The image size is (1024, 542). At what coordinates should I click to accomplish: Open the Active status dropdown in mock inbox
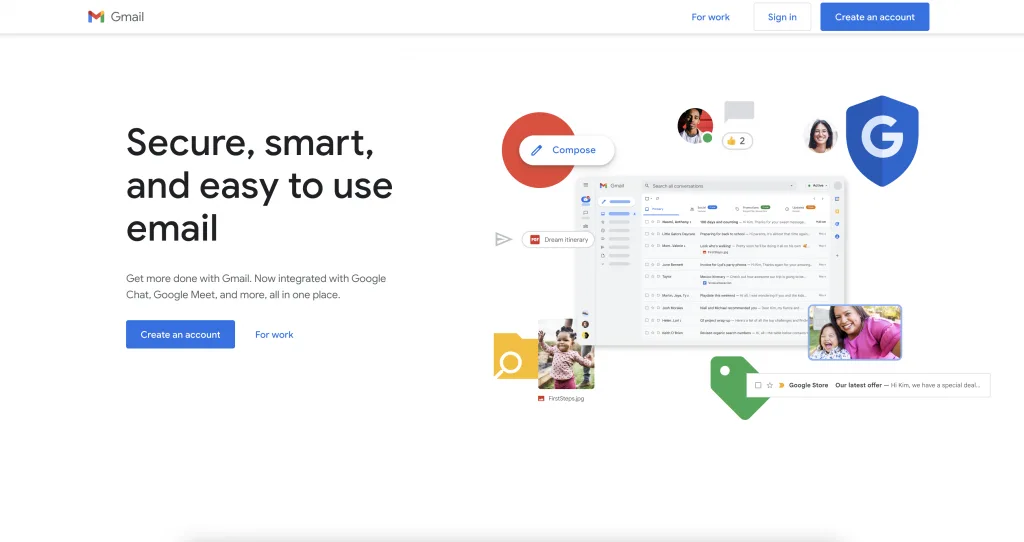(x=818, y=185)
